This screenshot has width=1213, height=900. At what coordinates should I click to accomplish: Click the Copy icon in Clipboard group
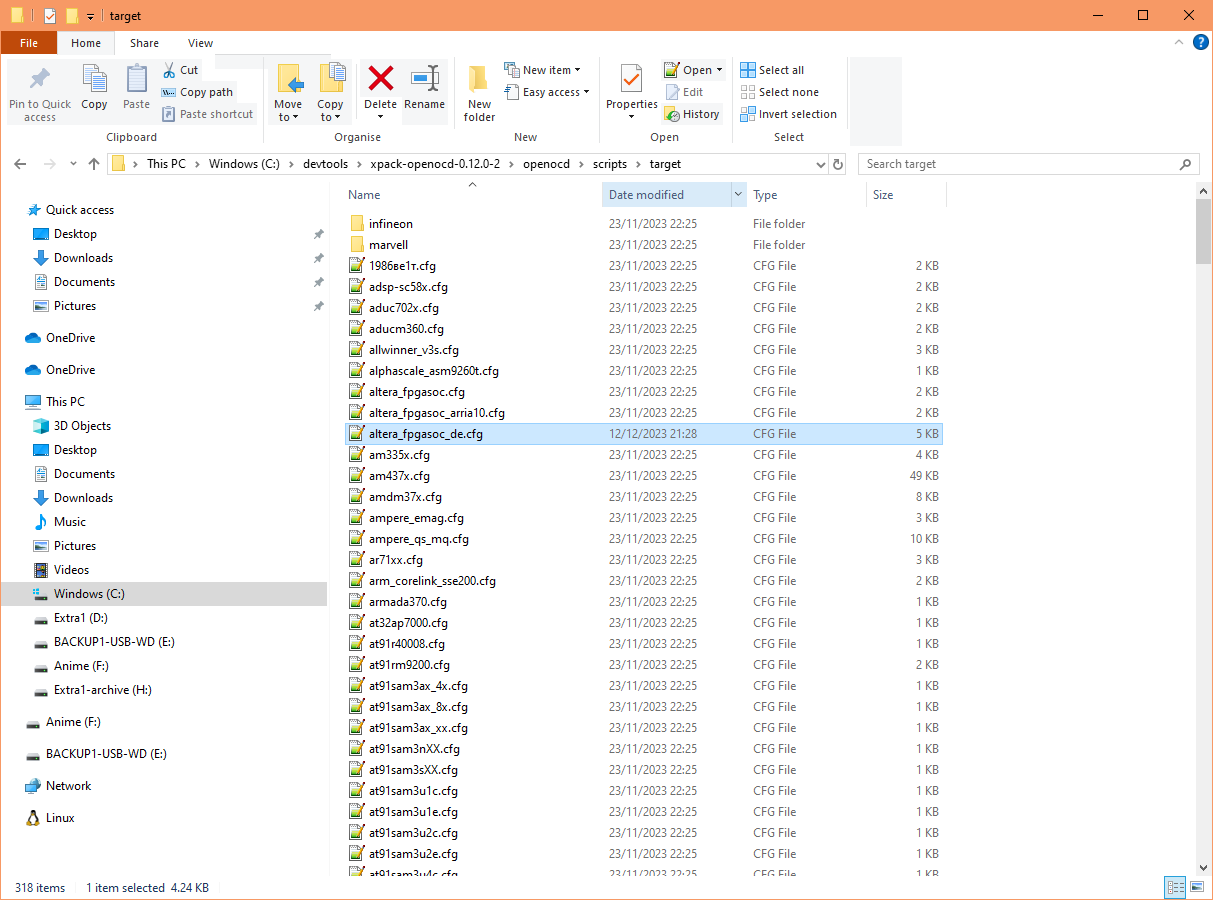click(x=94, y=88)
